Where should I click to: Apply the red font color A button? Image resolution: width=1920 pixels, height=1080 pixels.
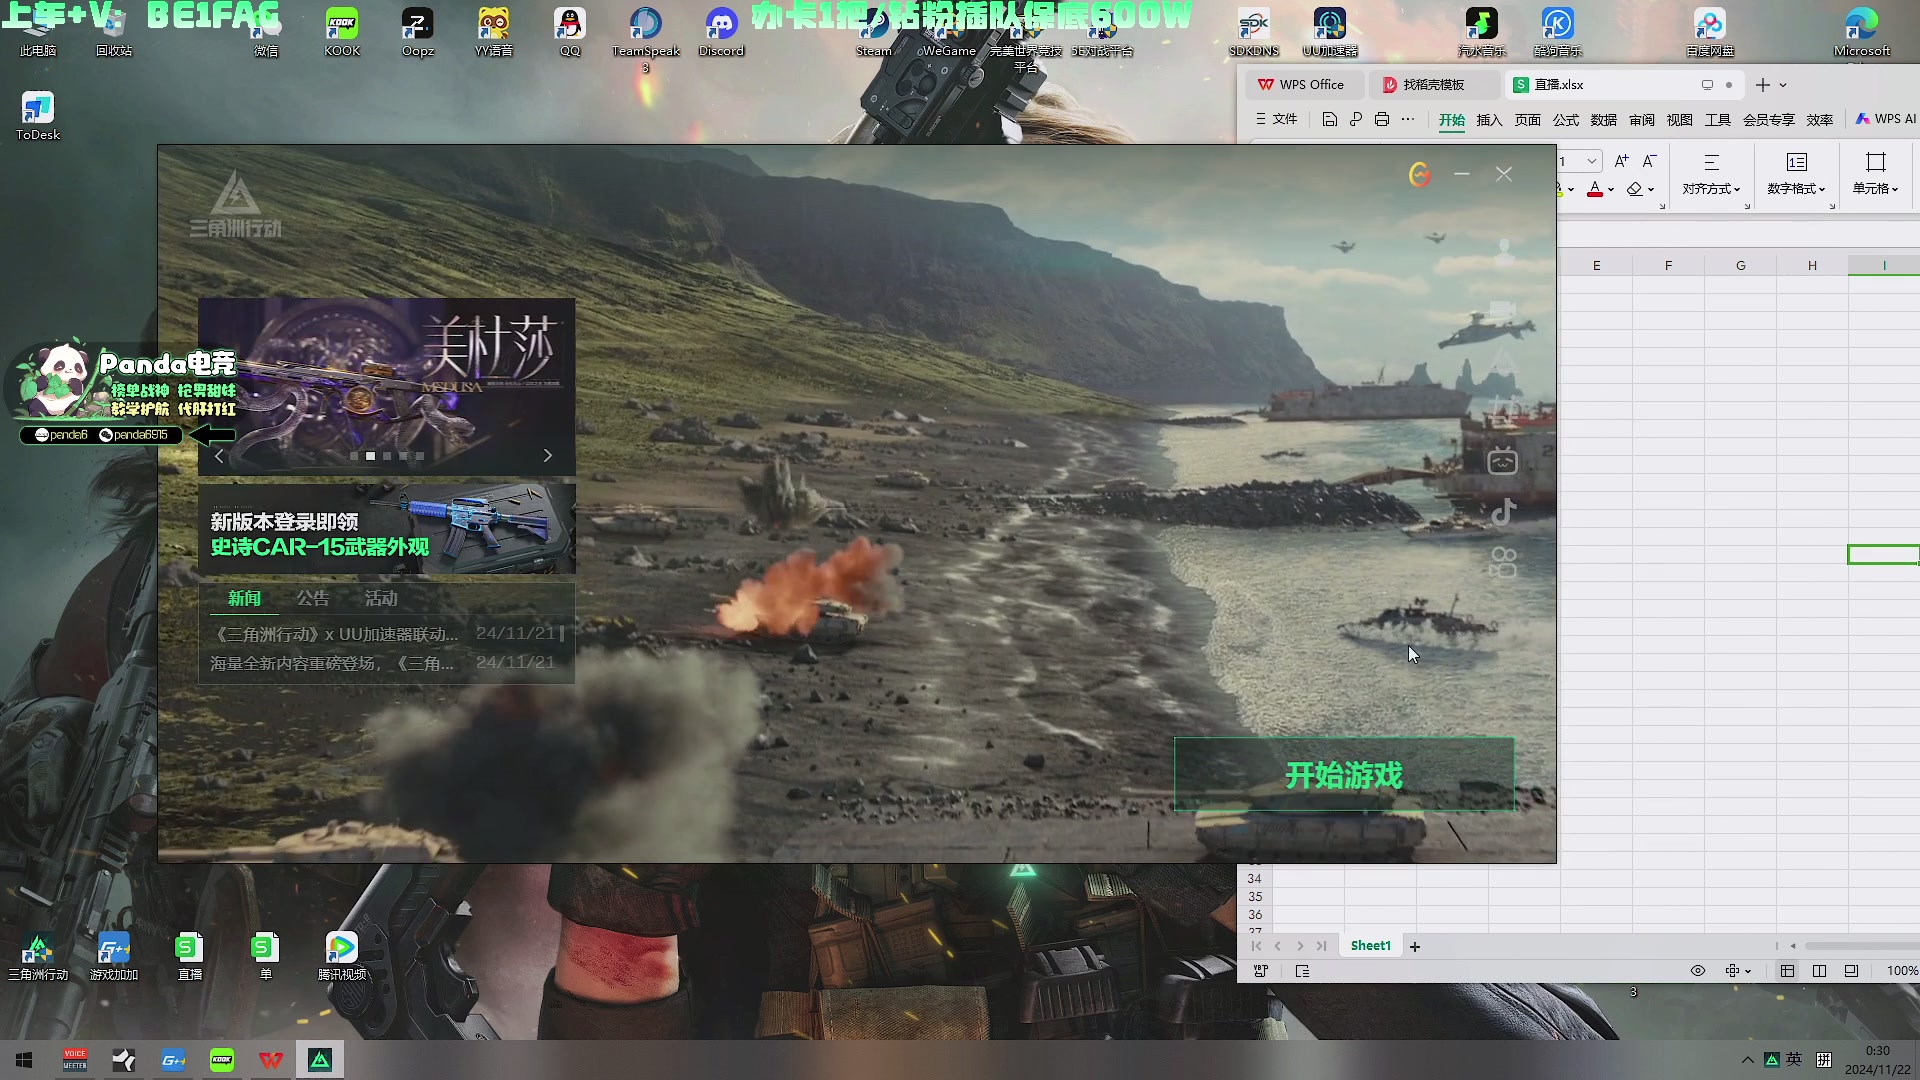pyautogui.click(x=1595, y=189)
